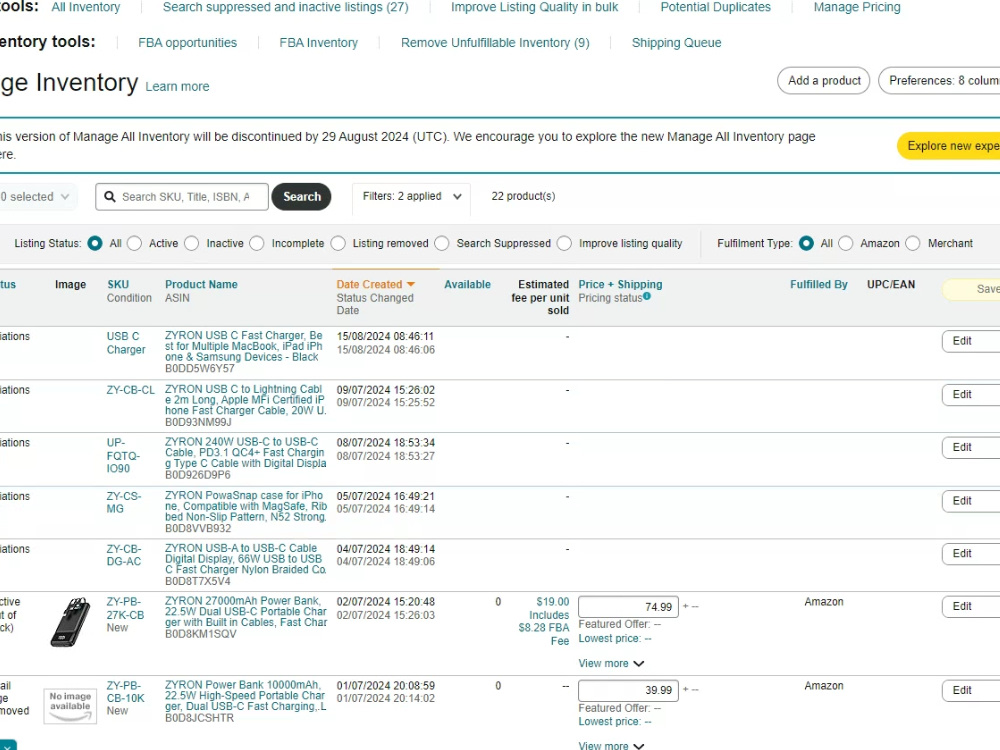Click the Learn more link
Viewport: 1000px width, 750px height.
tap(177, 87)
